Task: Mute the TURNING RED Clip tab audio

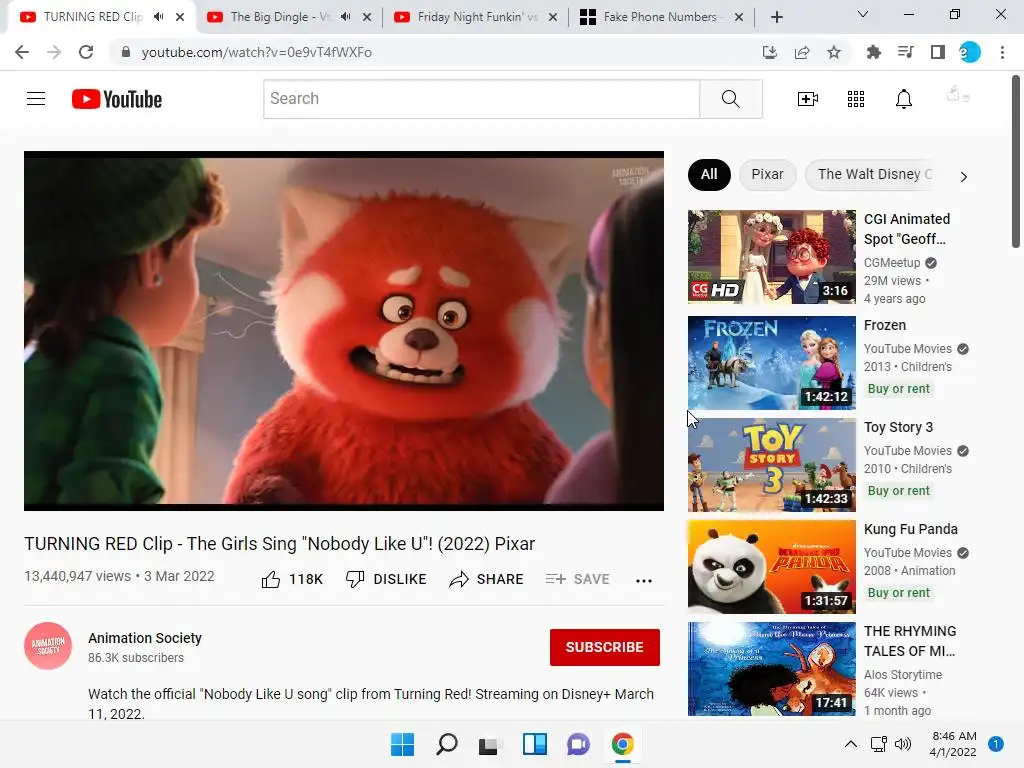Action: click(158, 17)
